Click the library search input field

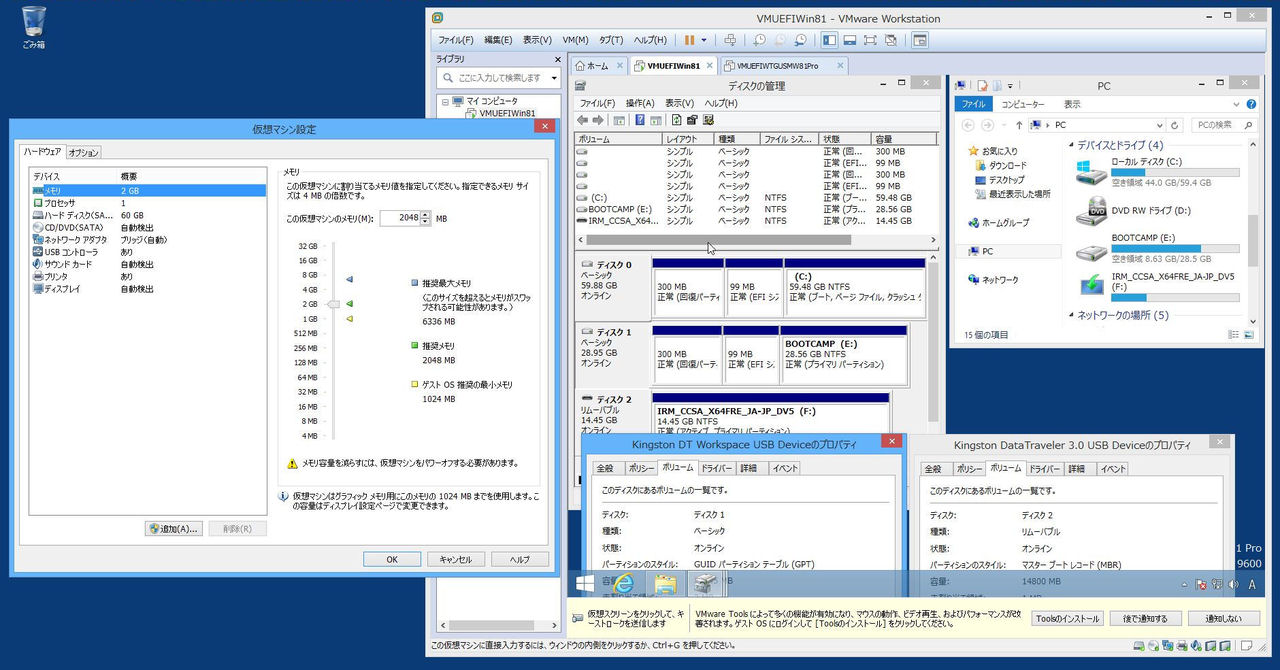point(496,77)
